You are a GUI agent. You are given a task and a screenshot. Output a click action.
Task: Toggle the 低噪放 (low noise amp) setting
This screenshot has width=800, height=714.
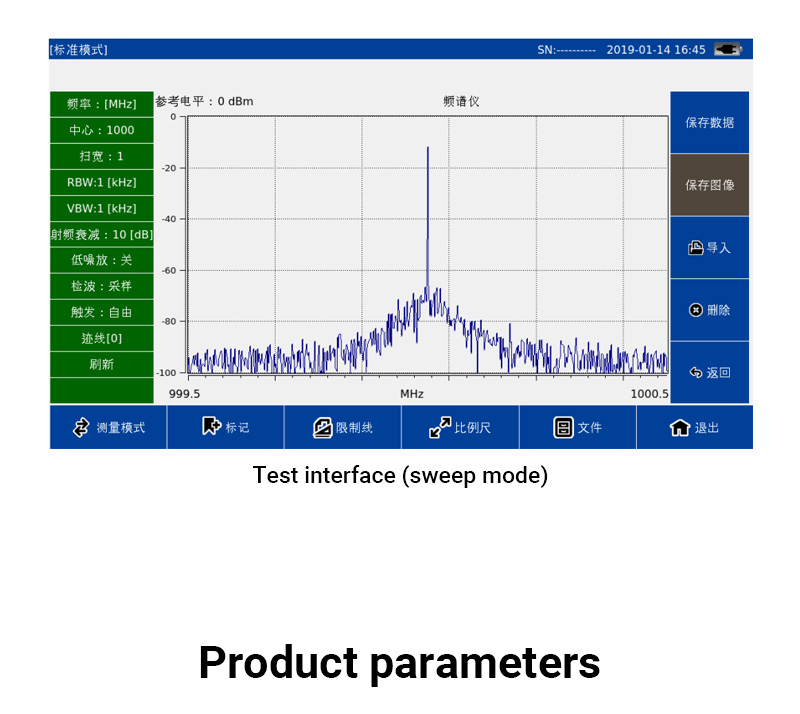pos(101,260)
